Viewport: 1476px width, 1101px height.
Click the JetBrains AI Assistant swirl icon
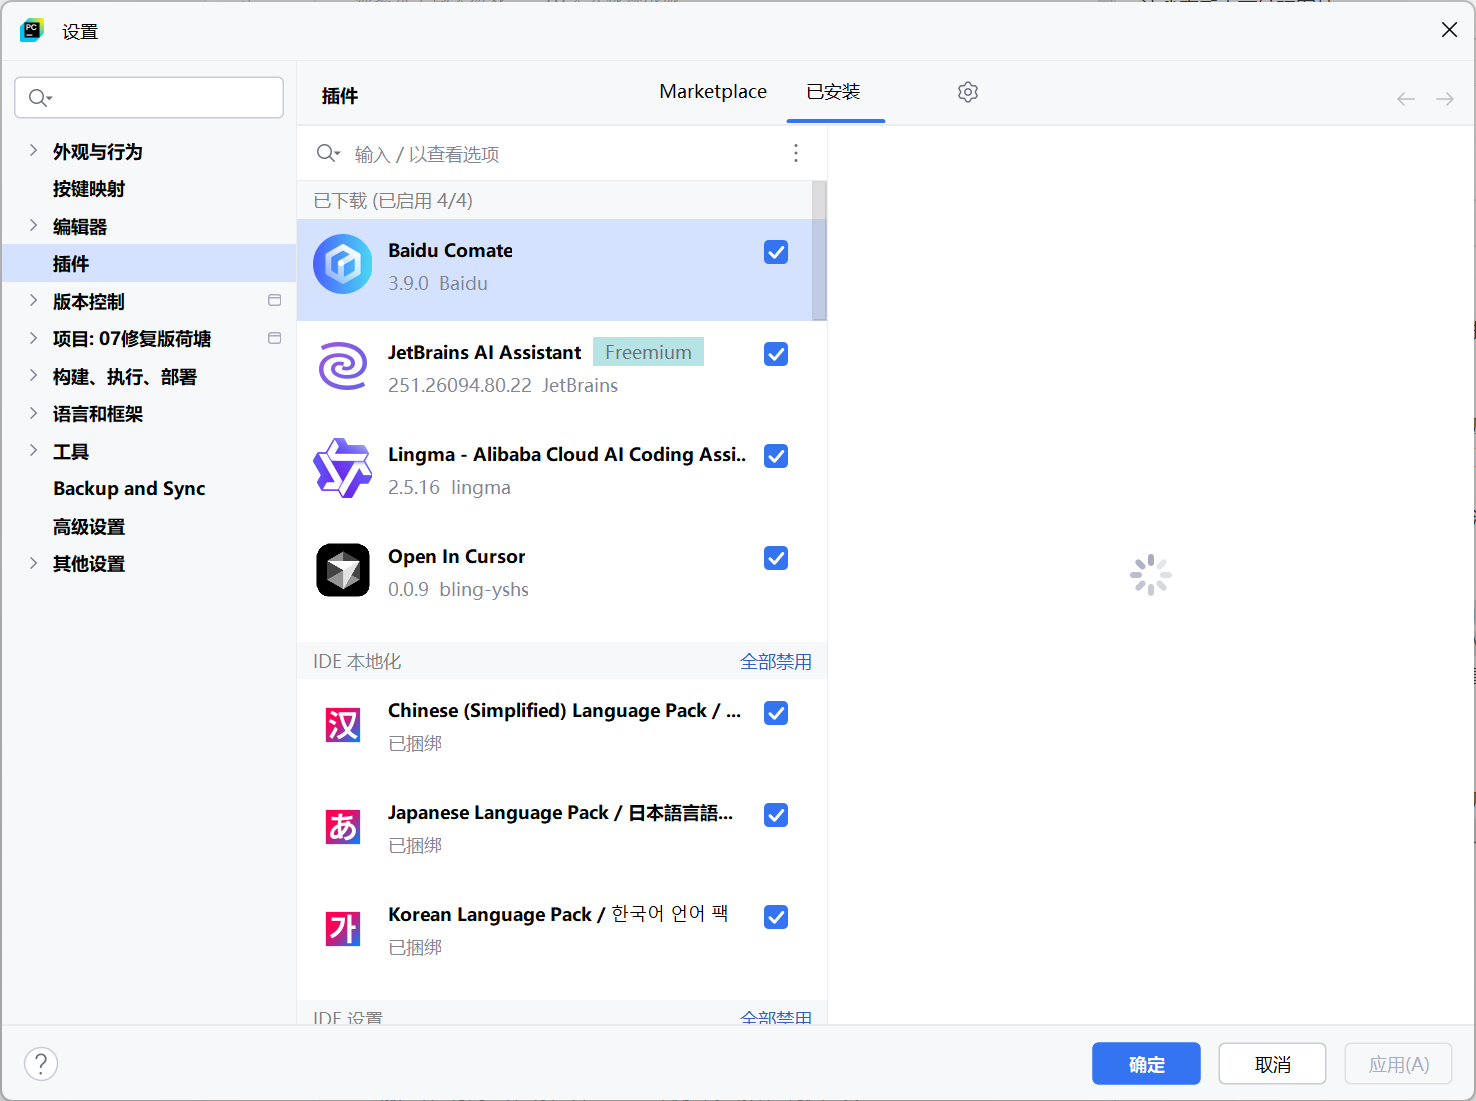click(x=343, y=366)
